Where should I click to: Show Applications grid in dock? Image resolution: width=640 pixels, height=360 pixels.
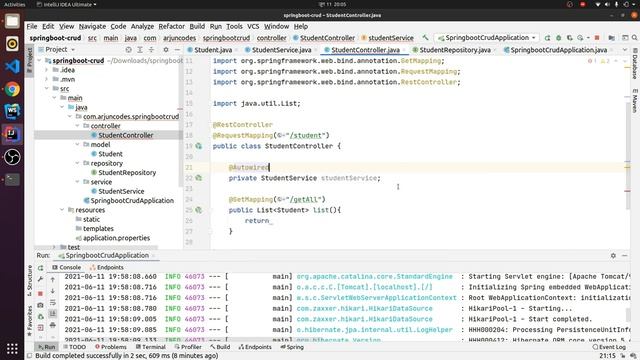[12, 348]
